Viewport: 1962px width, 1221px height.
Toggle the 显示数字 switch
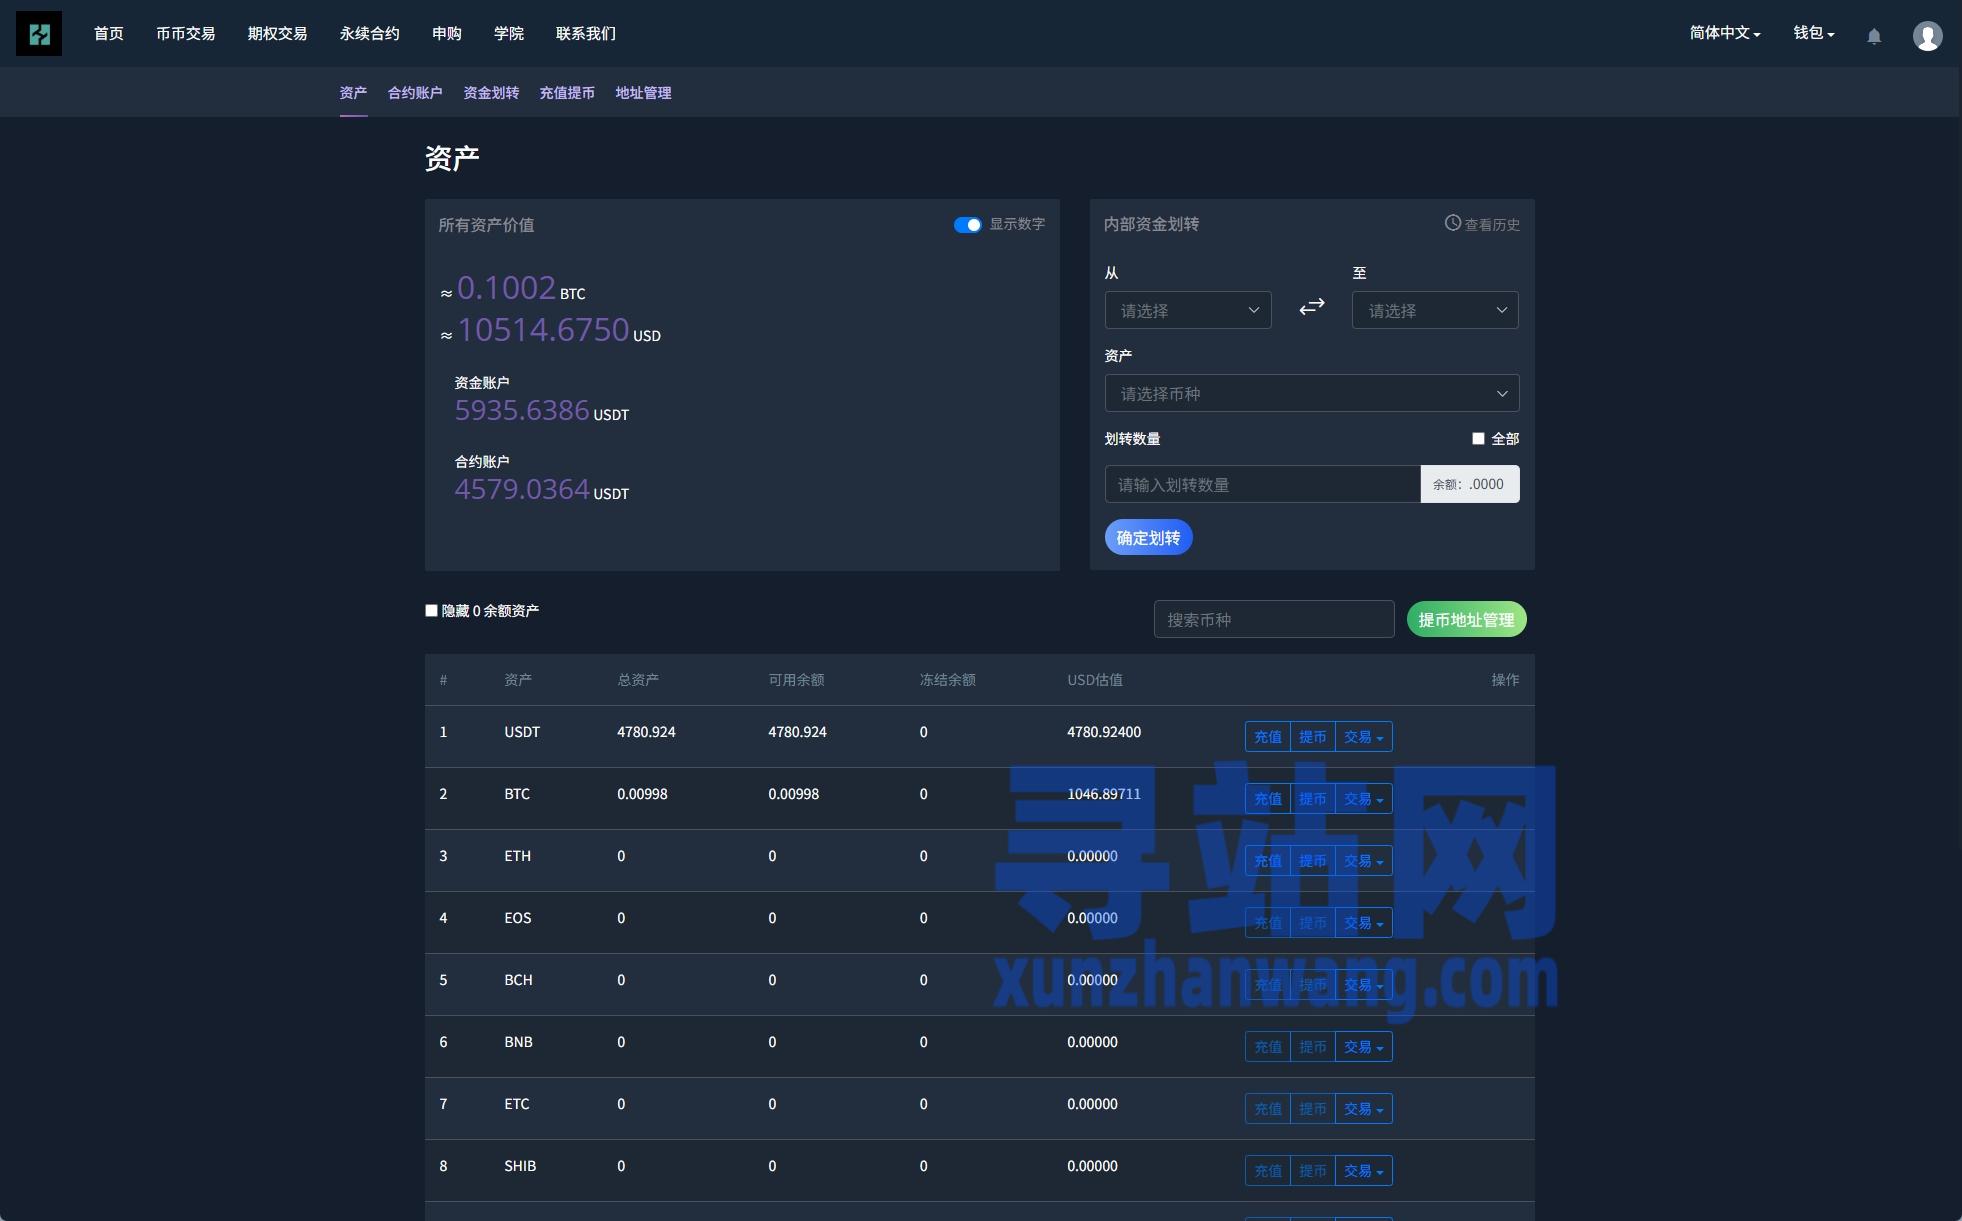tap(967, 225)
